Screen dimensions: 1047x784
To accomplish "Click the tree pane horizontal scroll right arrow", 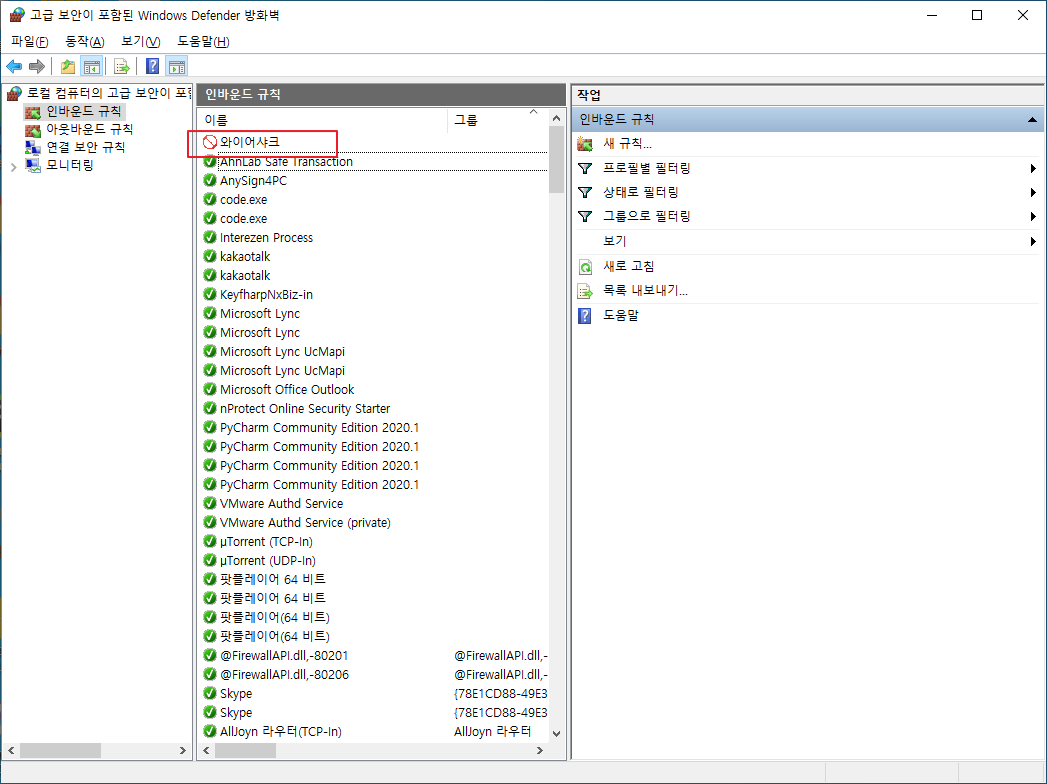I will click(182, 751).
